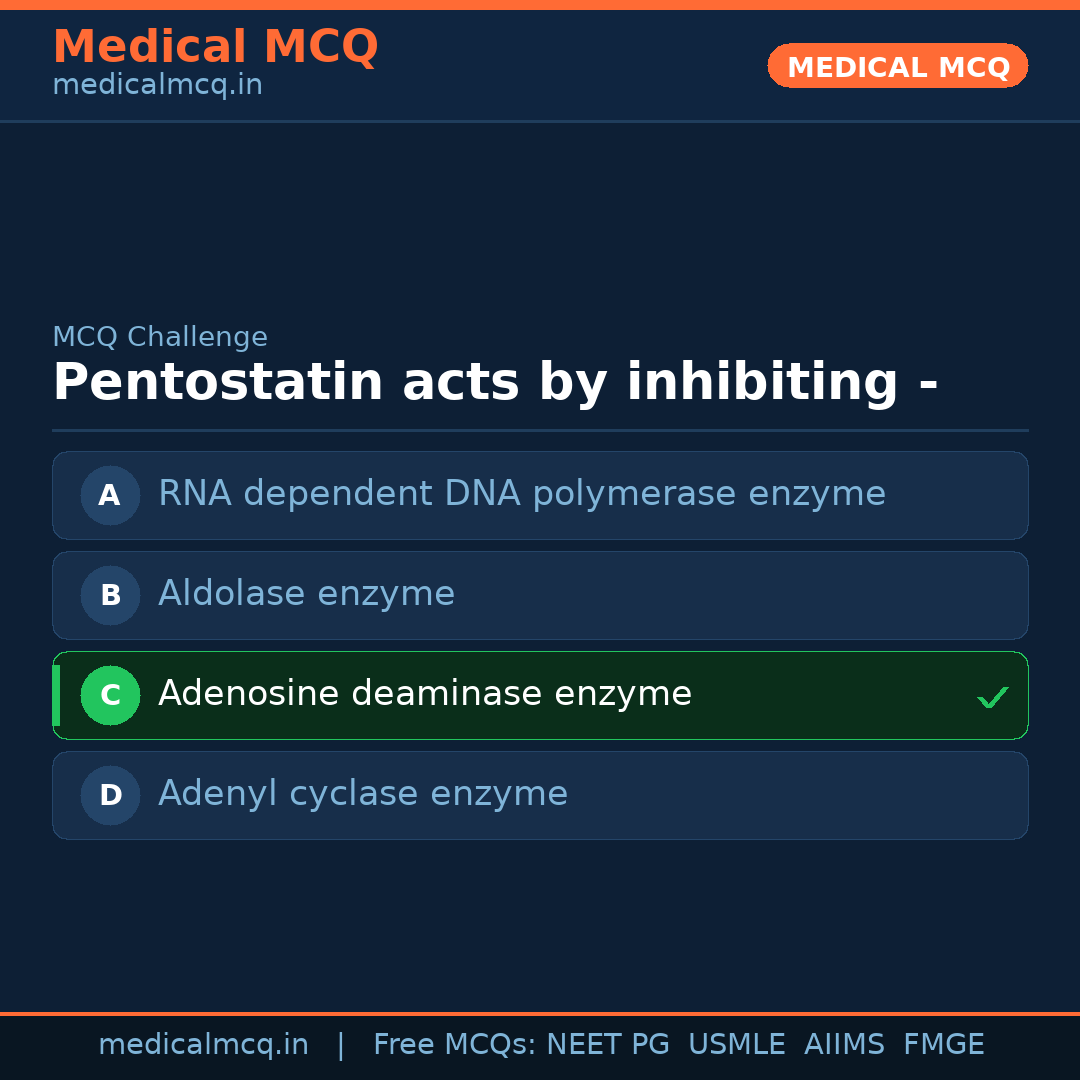Click the letter B option circle
This screenshot has height=1080, width=1080.
110,595
